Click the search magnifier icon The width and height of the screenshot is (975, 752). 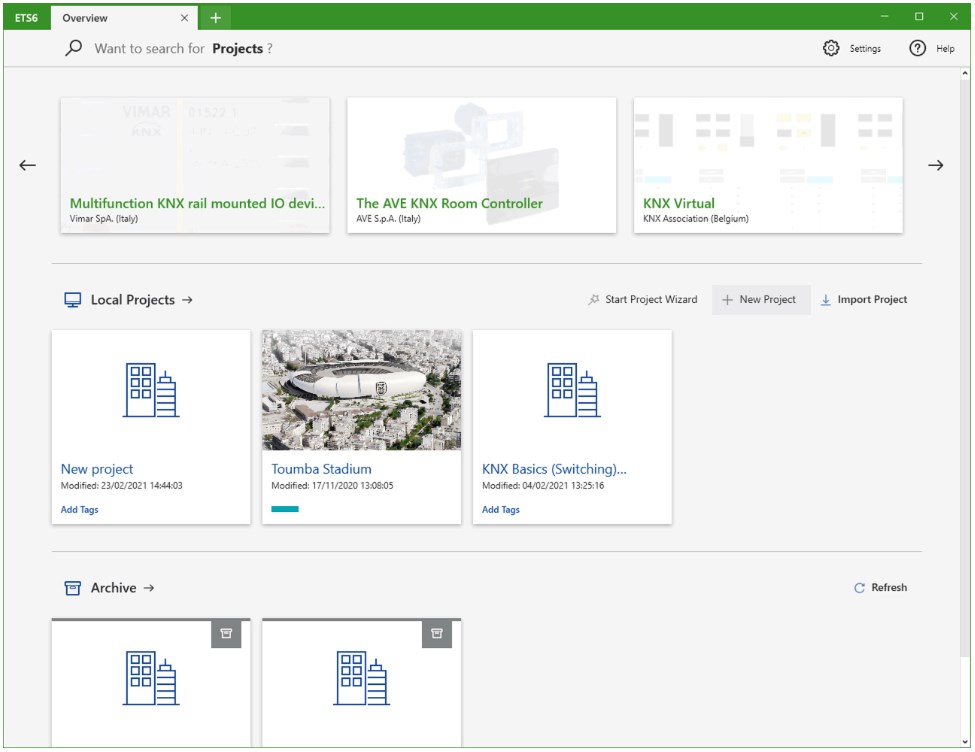click(73, 48)
